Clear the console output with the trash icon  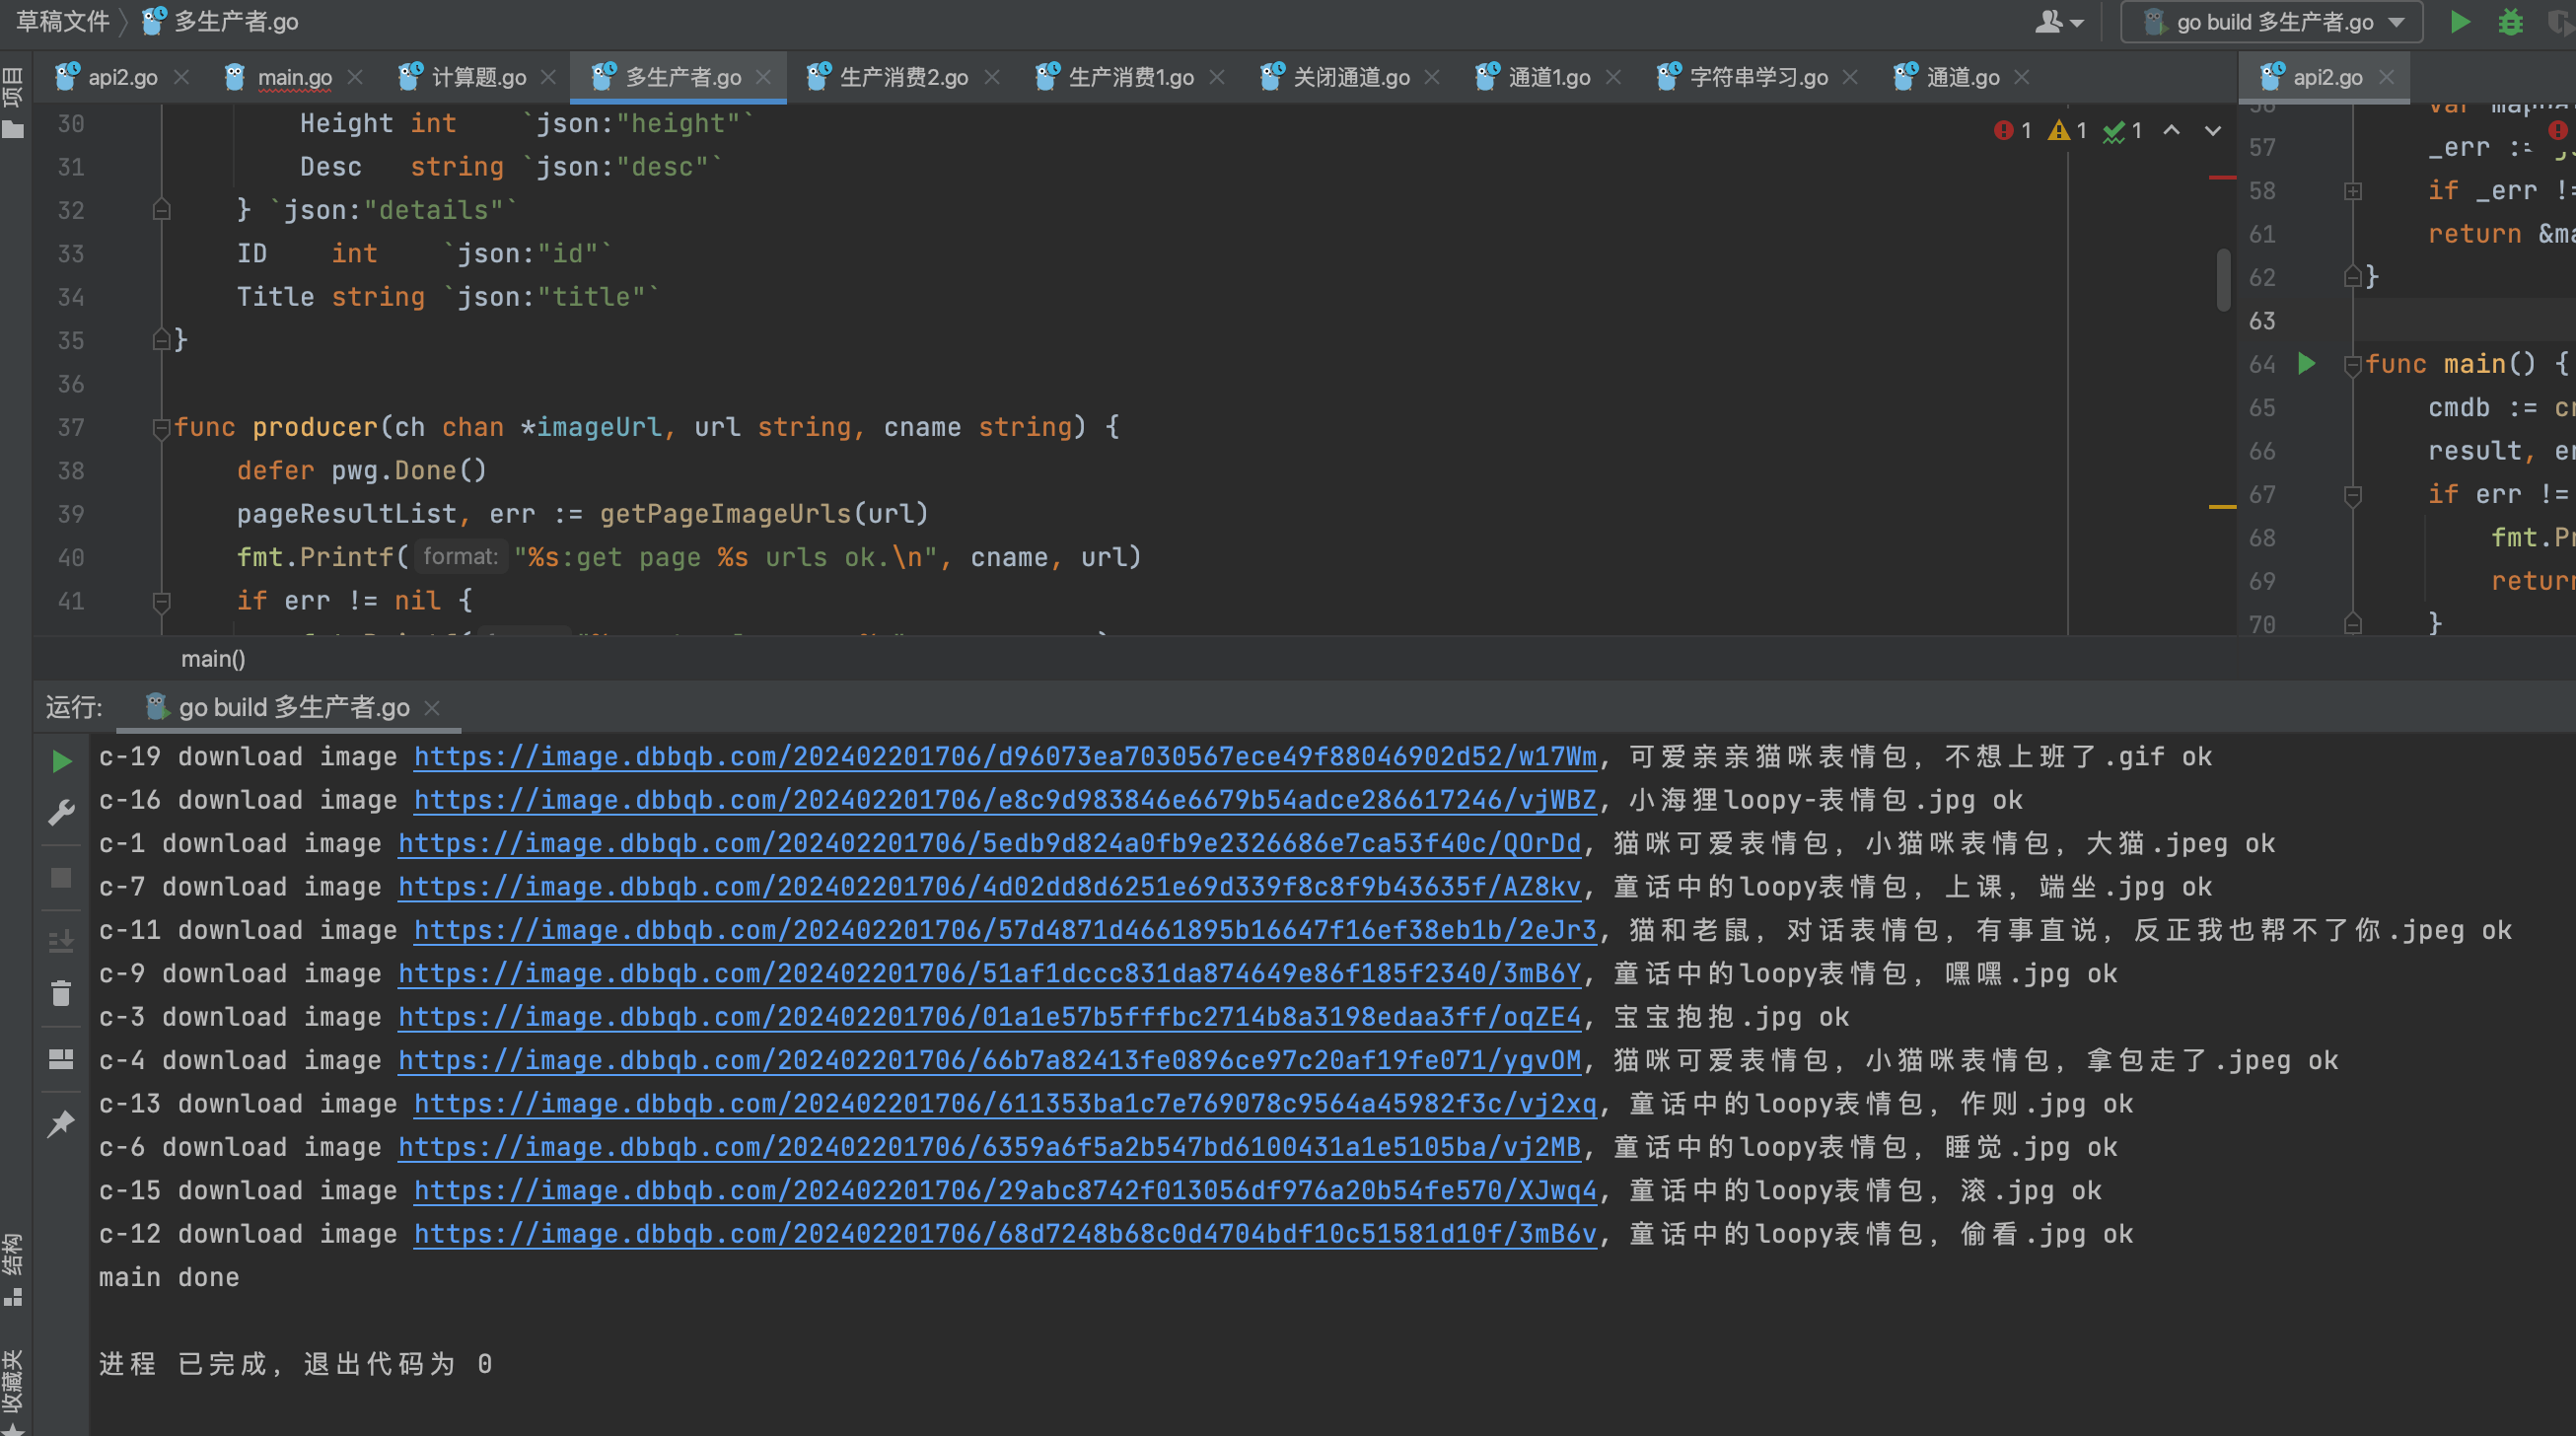(61, 993)
